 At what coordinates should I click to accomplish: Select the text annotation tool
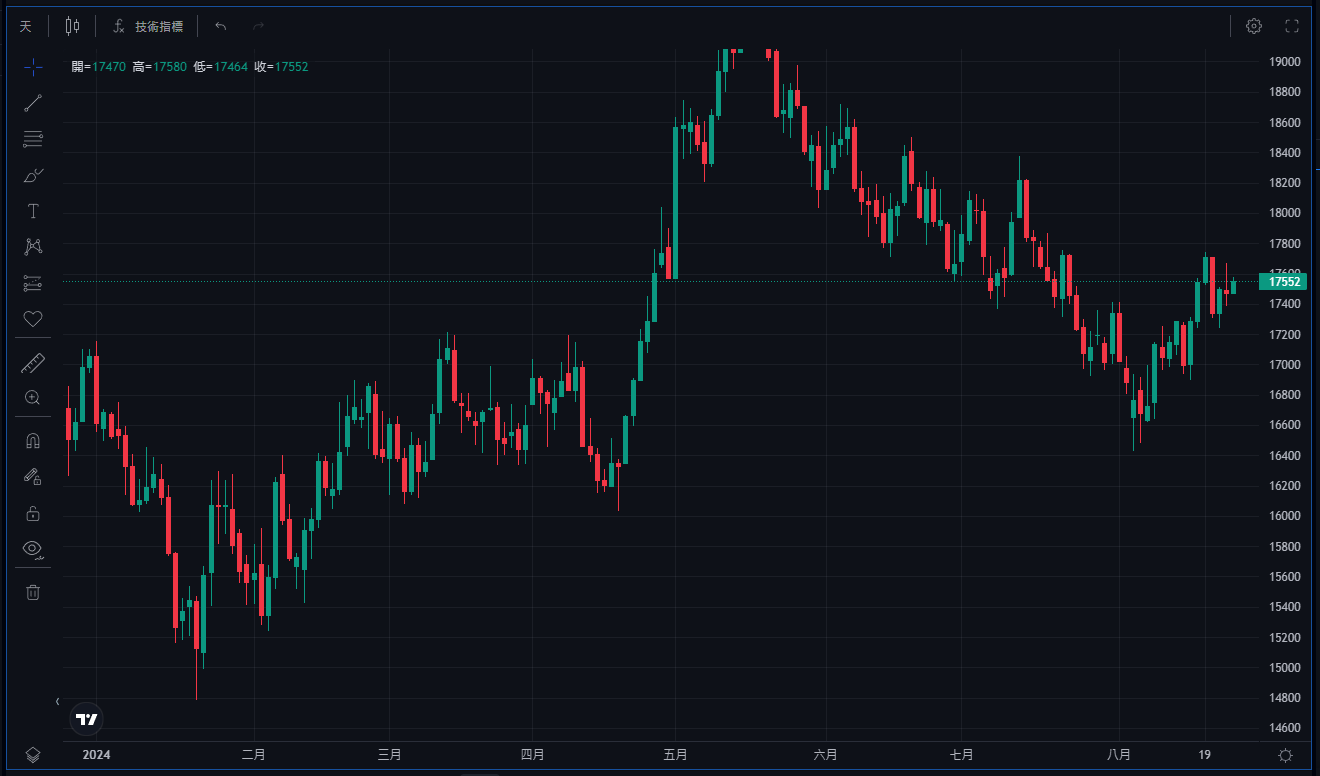point(33,211)
